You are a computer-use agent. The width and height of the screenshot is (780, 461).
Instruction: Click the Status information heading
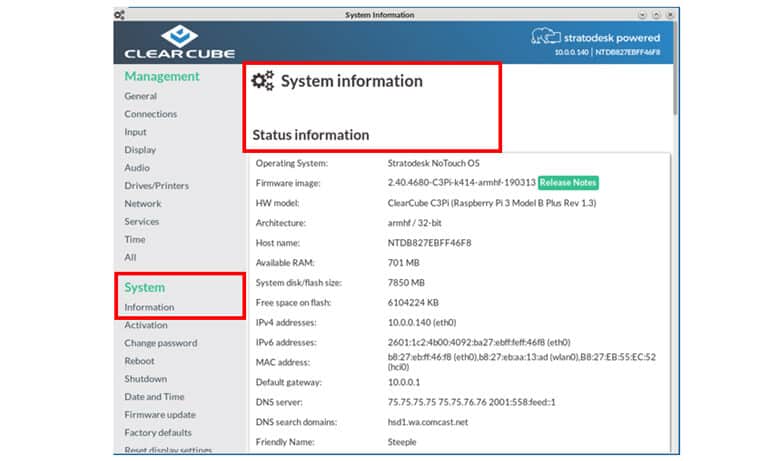[311, 135]
